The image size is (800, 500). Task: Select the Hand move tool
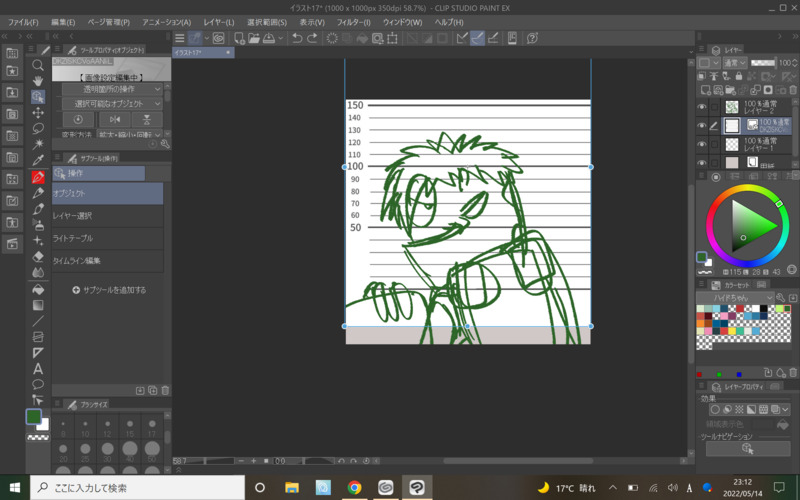(38, 81)
